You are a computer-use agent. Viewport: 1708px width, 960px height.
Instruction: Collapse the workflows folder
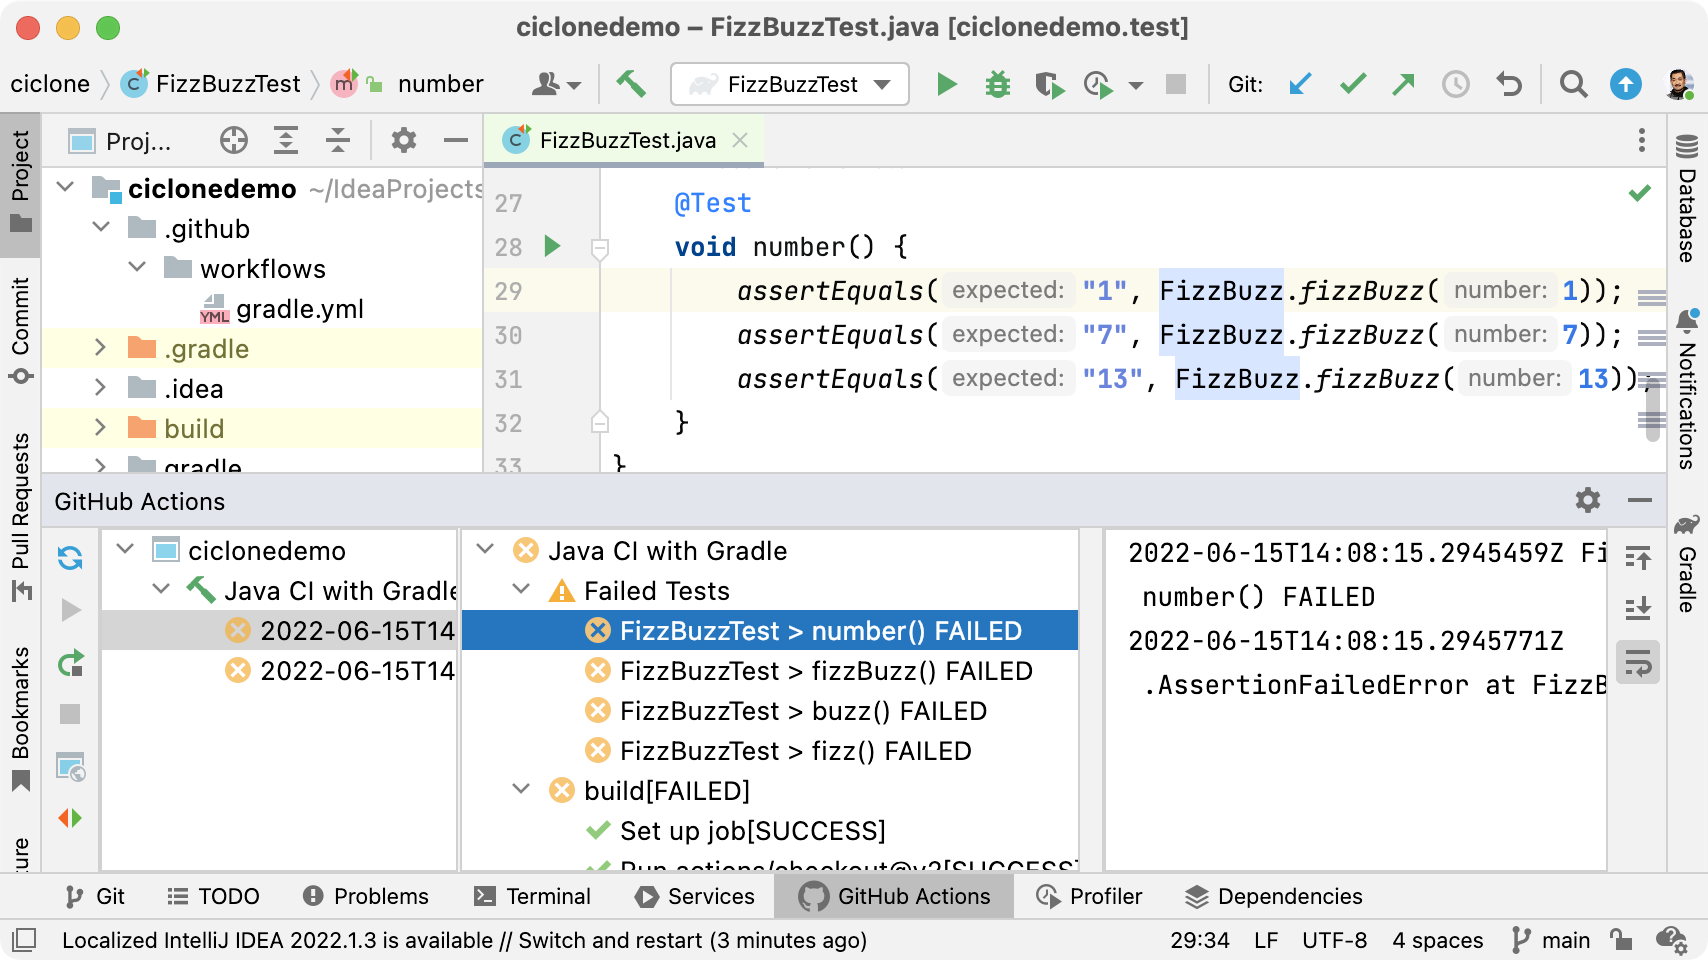click(137, 267)
